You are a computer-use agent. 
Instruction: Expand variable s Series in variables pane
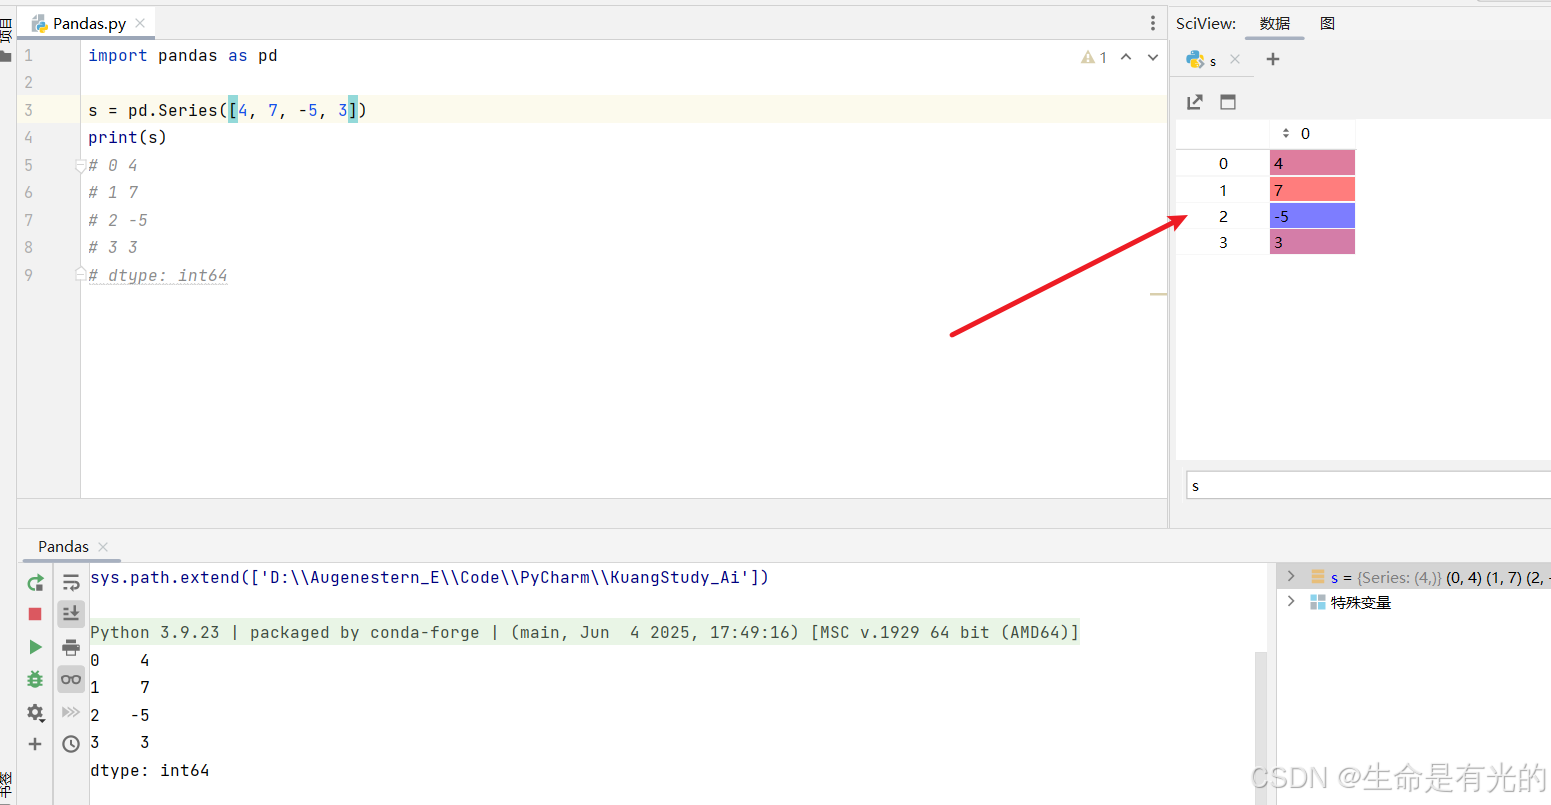click(x=1291, y=576)
